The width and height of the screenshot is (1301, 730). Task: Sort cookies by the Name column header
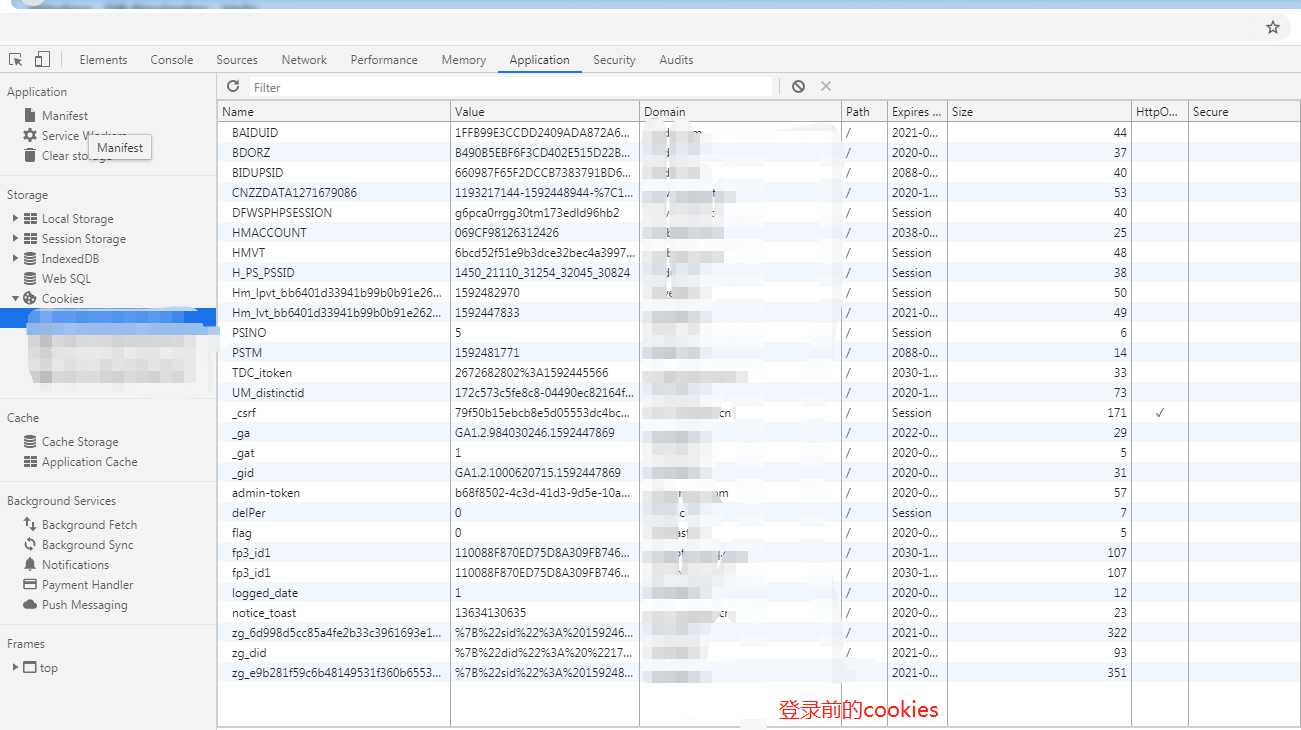tap(334, 112)
